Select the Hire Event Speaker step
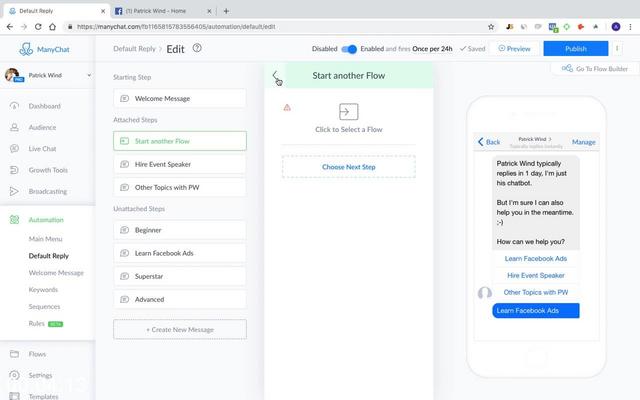Viewport: 640px width, 400px height. 180,164
